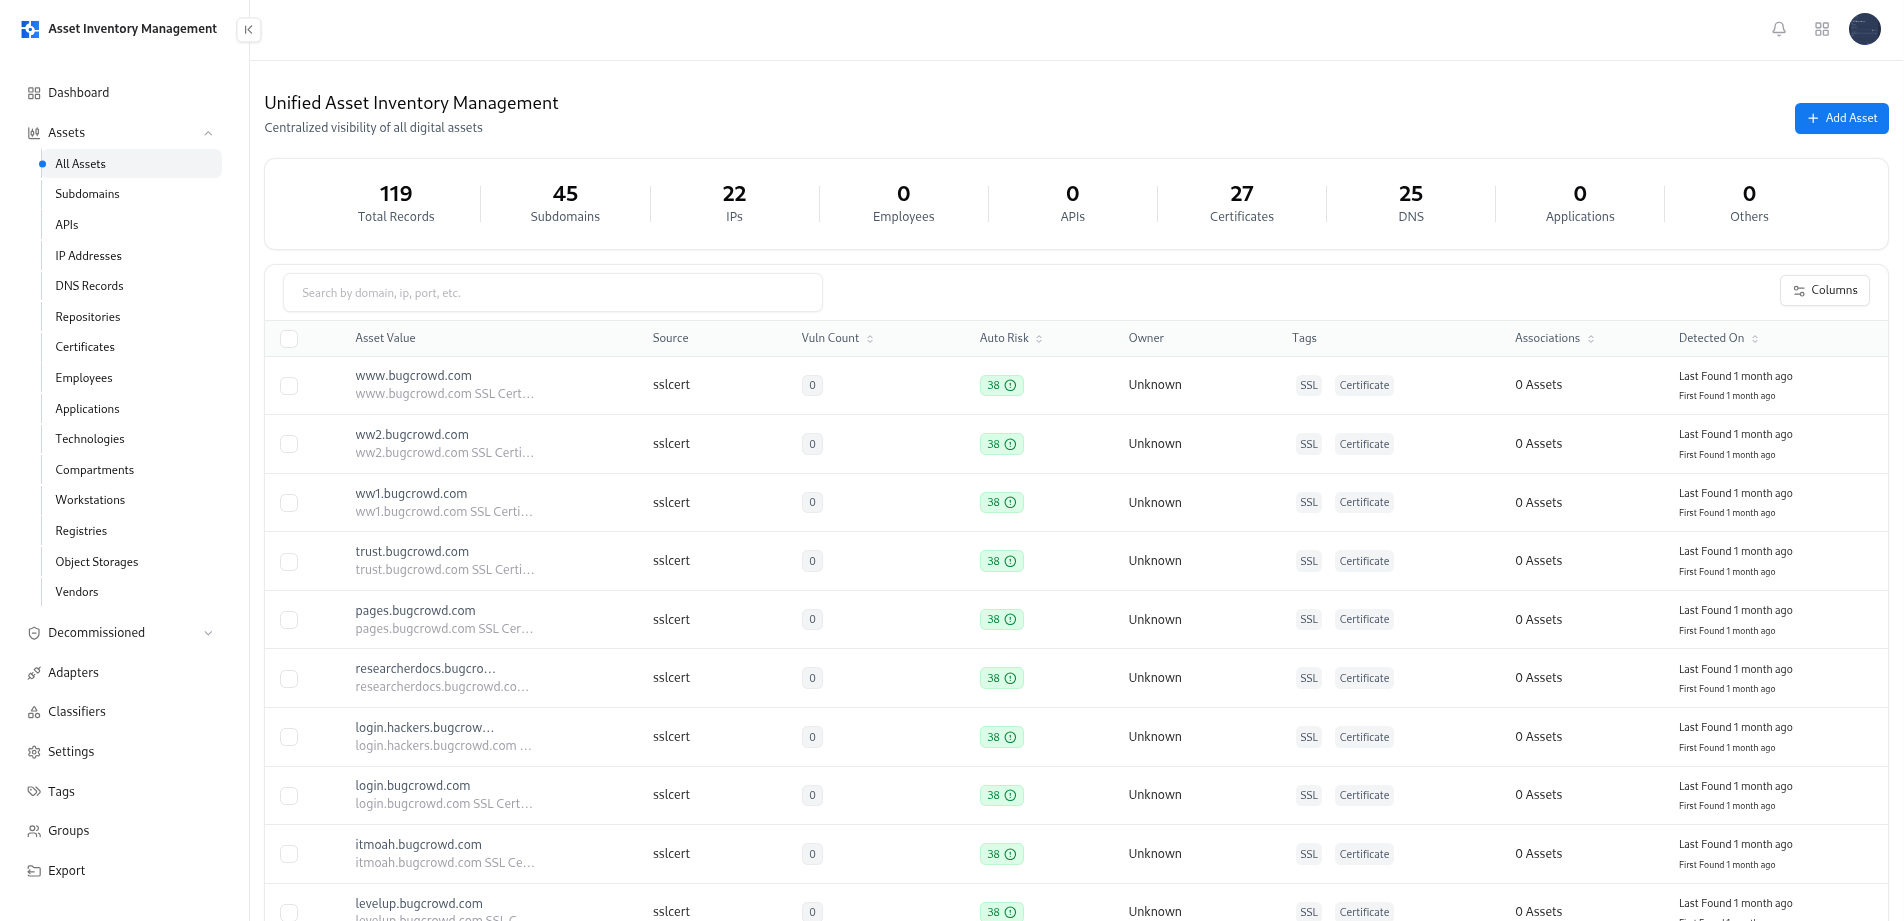
Task: Click Certificate tag on ww1.bugcrowd.com row
Action: tap(1364, 502)
